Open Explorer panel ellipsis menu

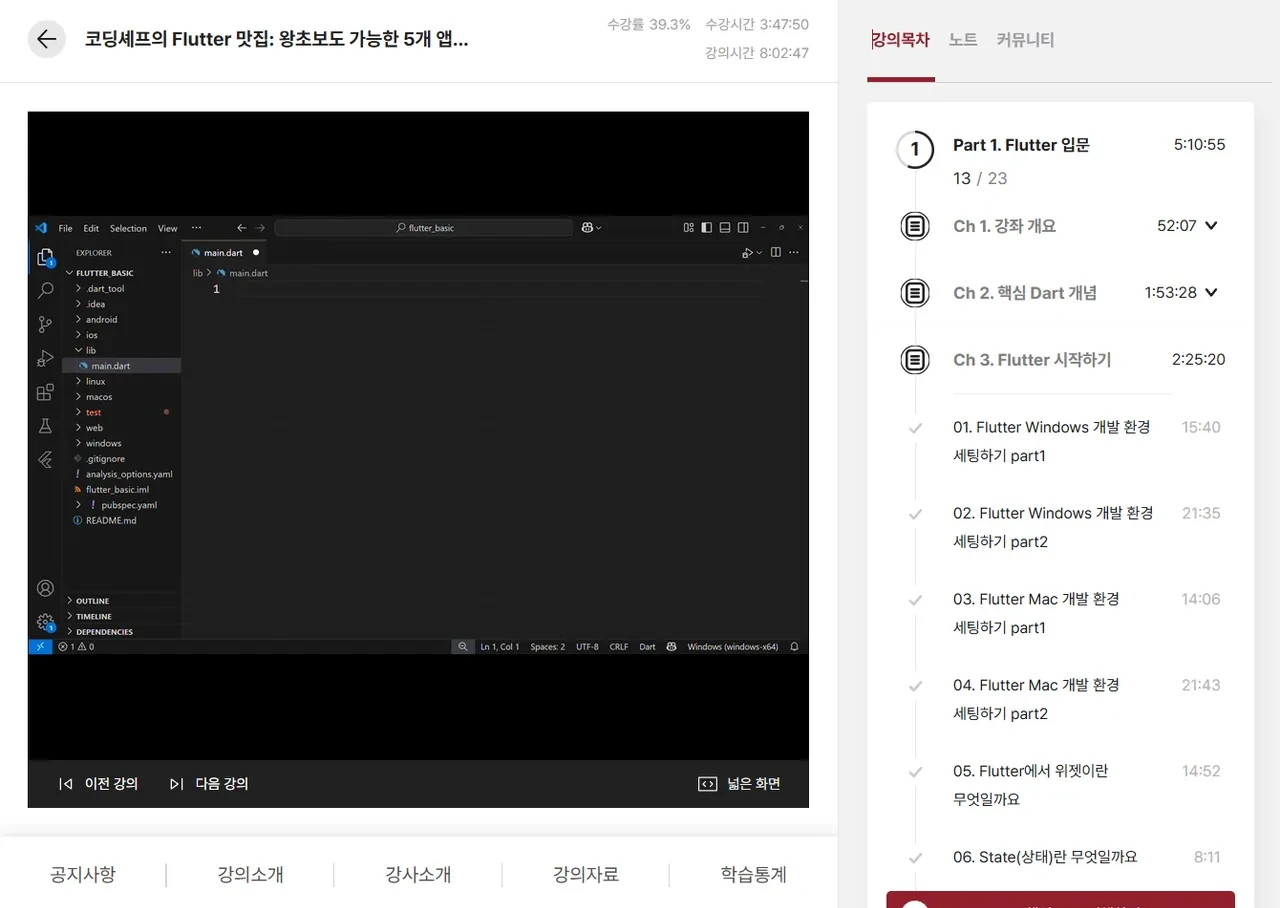(x=166, y=253)
